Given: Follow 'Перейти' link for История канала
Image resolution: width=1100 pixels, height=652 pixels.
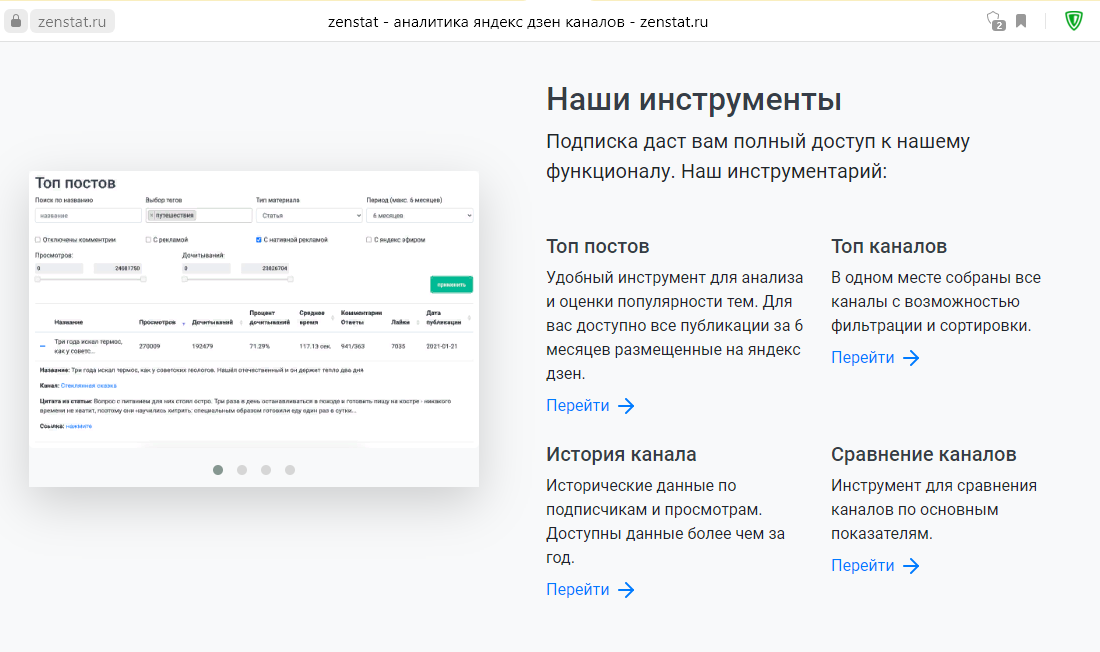Looking at the screenshot, I should pyautogui.click(x=577, y=590).
